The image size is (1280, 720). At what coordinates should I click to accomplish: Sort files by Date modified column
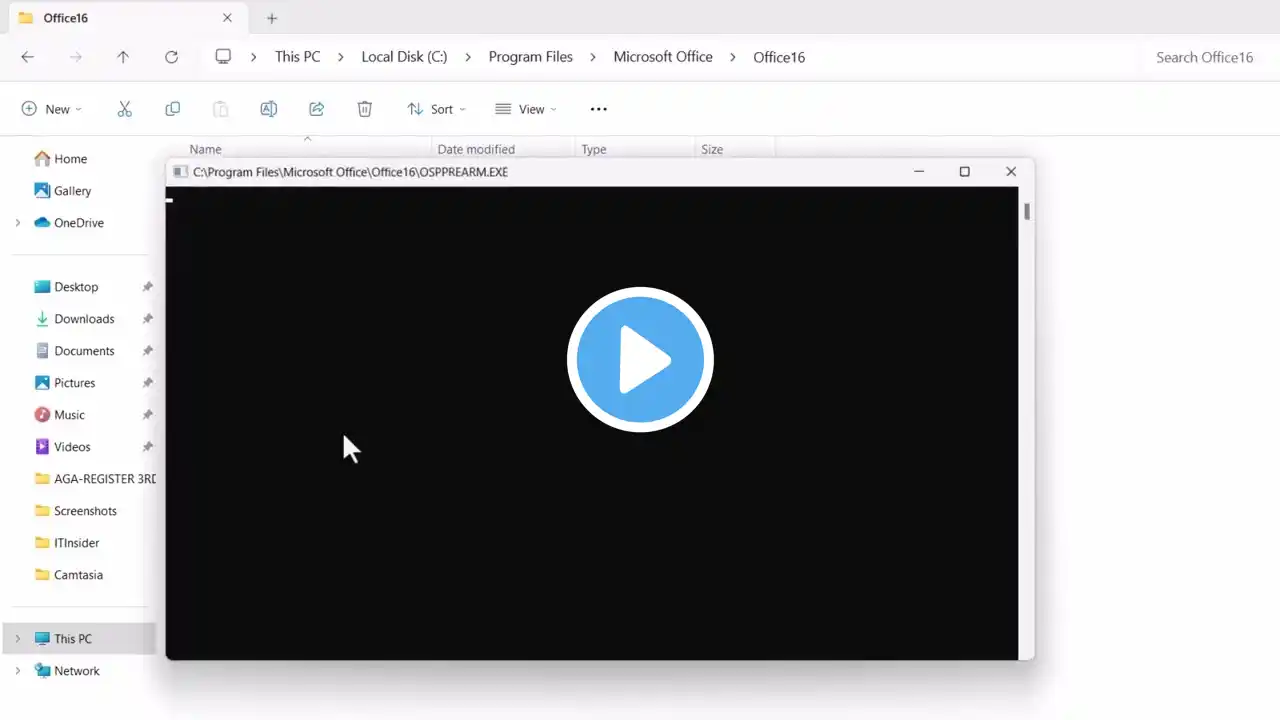476,150
